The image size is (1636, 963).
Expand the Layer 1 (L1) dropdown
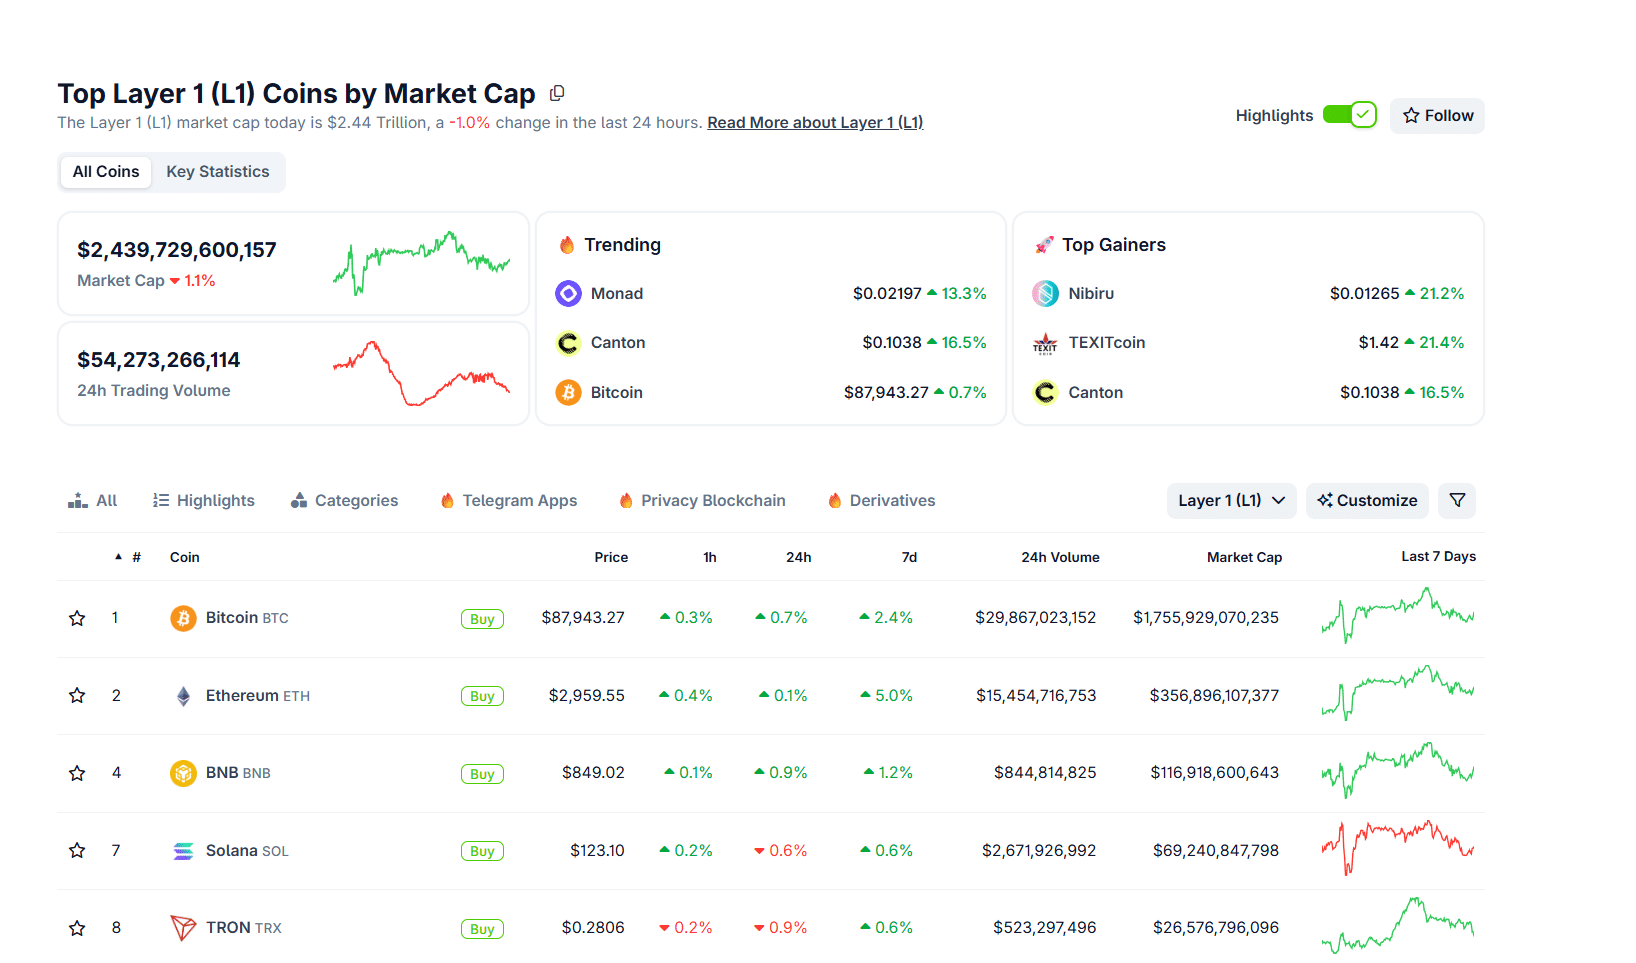pos(1231,500)
